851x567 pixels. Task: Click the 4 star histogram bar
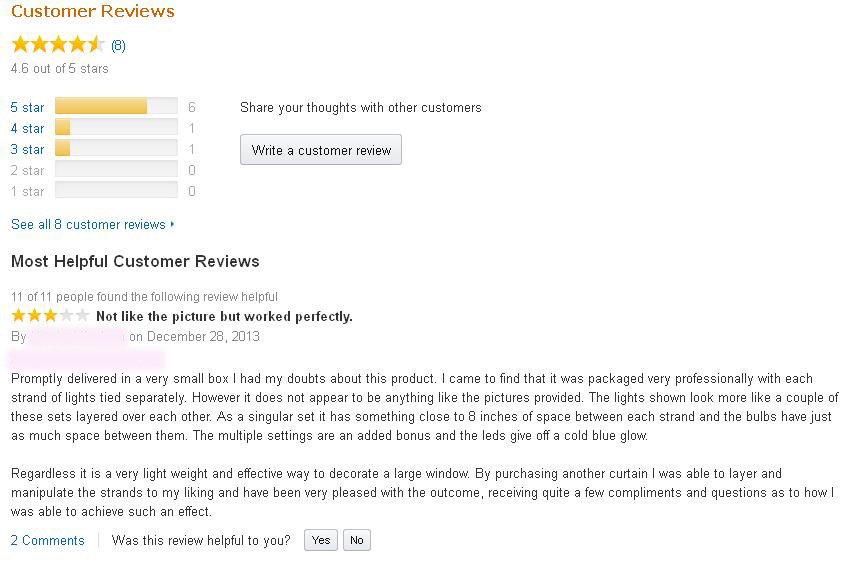(116, 128)
